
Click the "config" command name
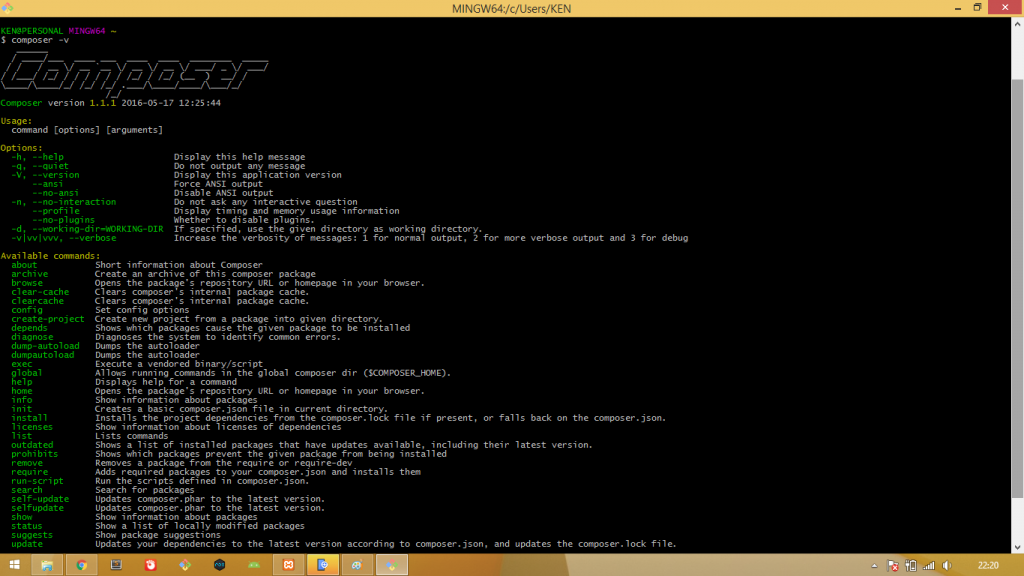coord(27,310)
